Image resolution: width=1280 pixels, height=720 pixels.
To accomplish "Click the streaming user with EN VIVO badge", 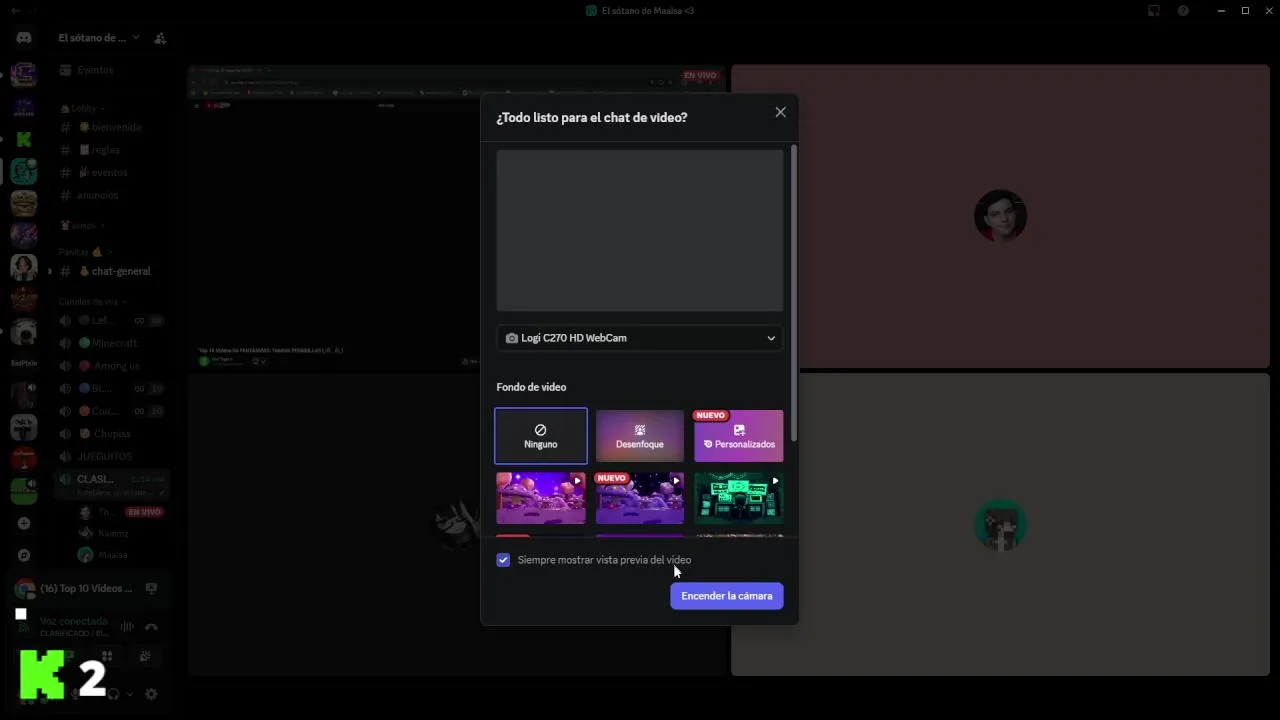I will tap(120, 512).
